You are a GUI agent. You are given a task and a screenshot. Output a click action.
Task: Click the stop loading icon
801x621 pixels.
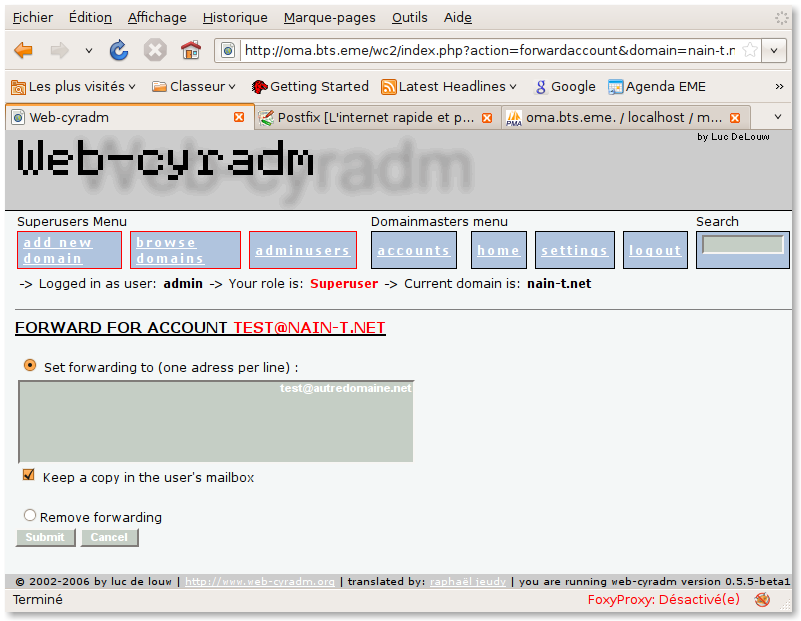tap(154, 50)
